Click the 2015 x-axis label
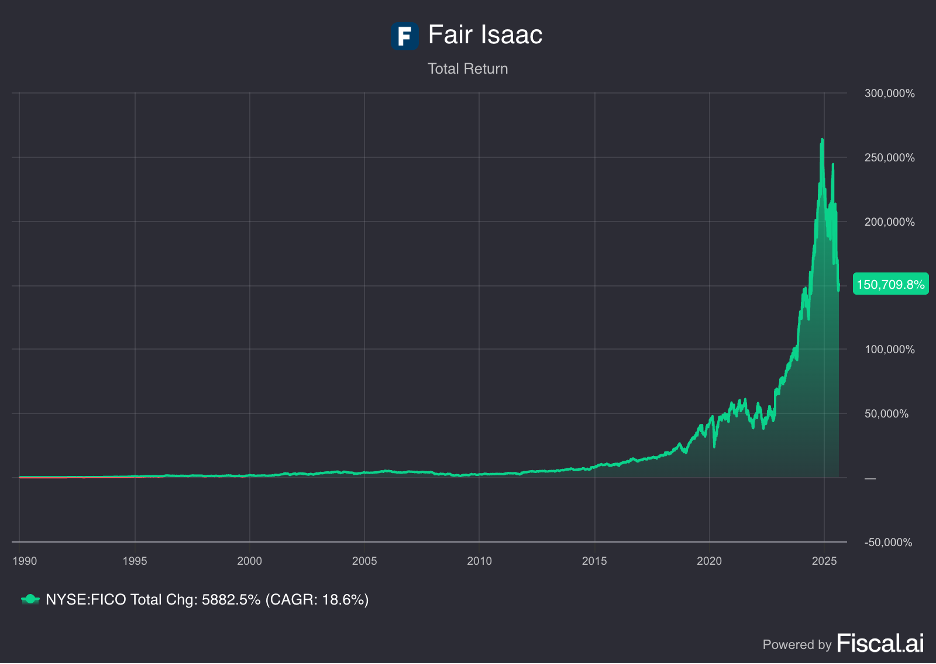 [595, 561]
